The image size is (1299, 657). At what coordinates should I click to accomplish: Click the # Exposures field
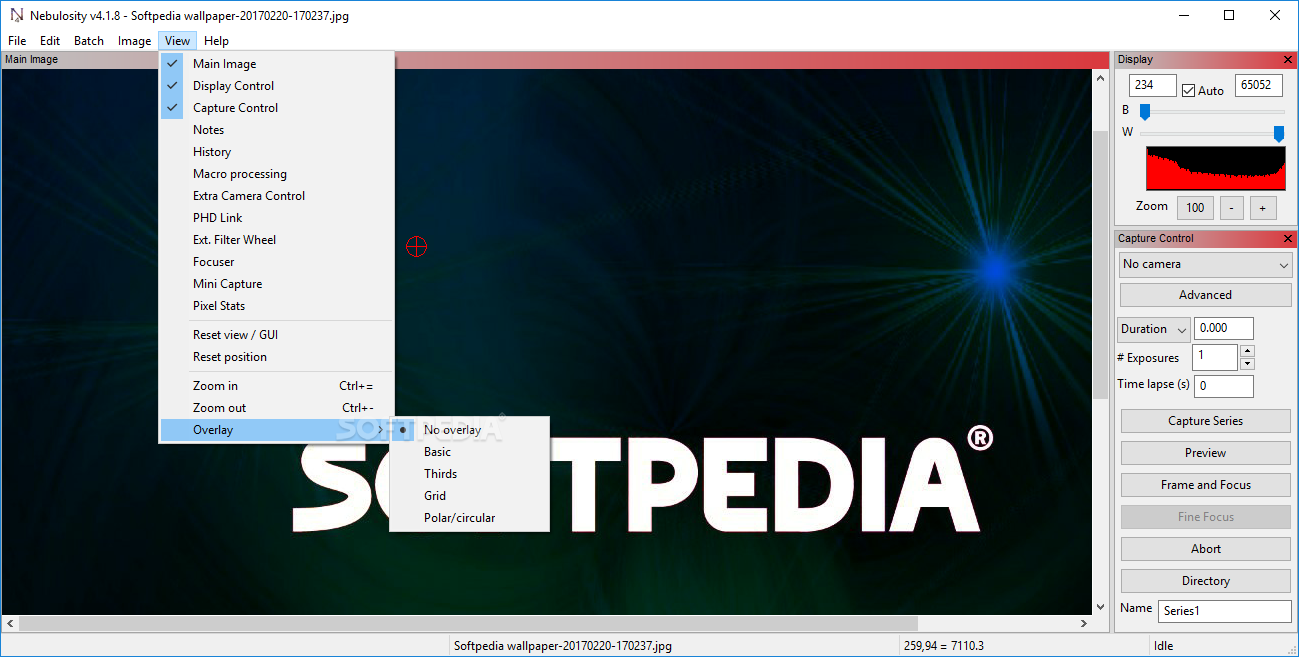coord(1216,357)
